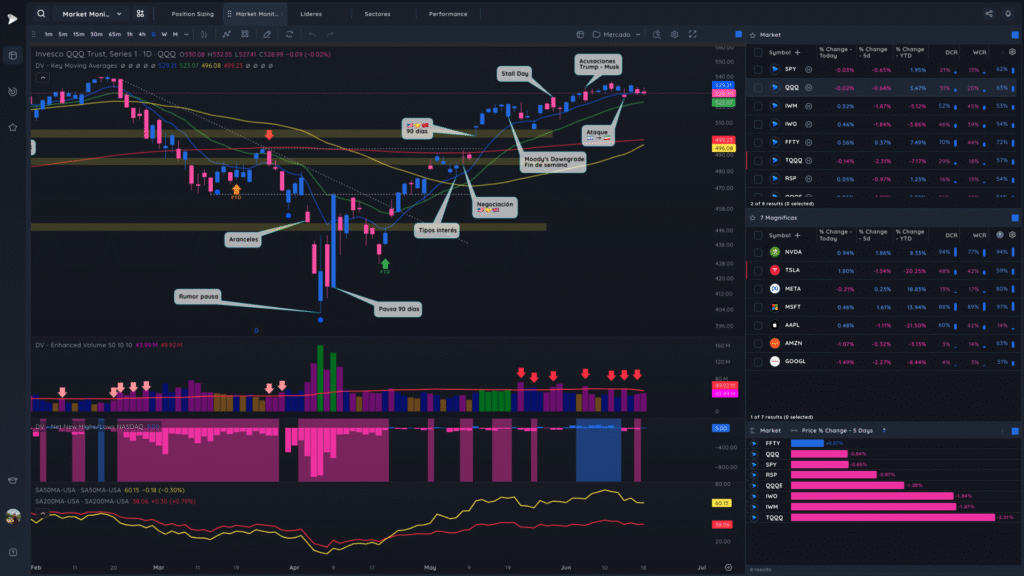Tick the checkbox for TSLA row
Image resolution: width=1024 pixels, height=576 pixels.
[758, 270]
